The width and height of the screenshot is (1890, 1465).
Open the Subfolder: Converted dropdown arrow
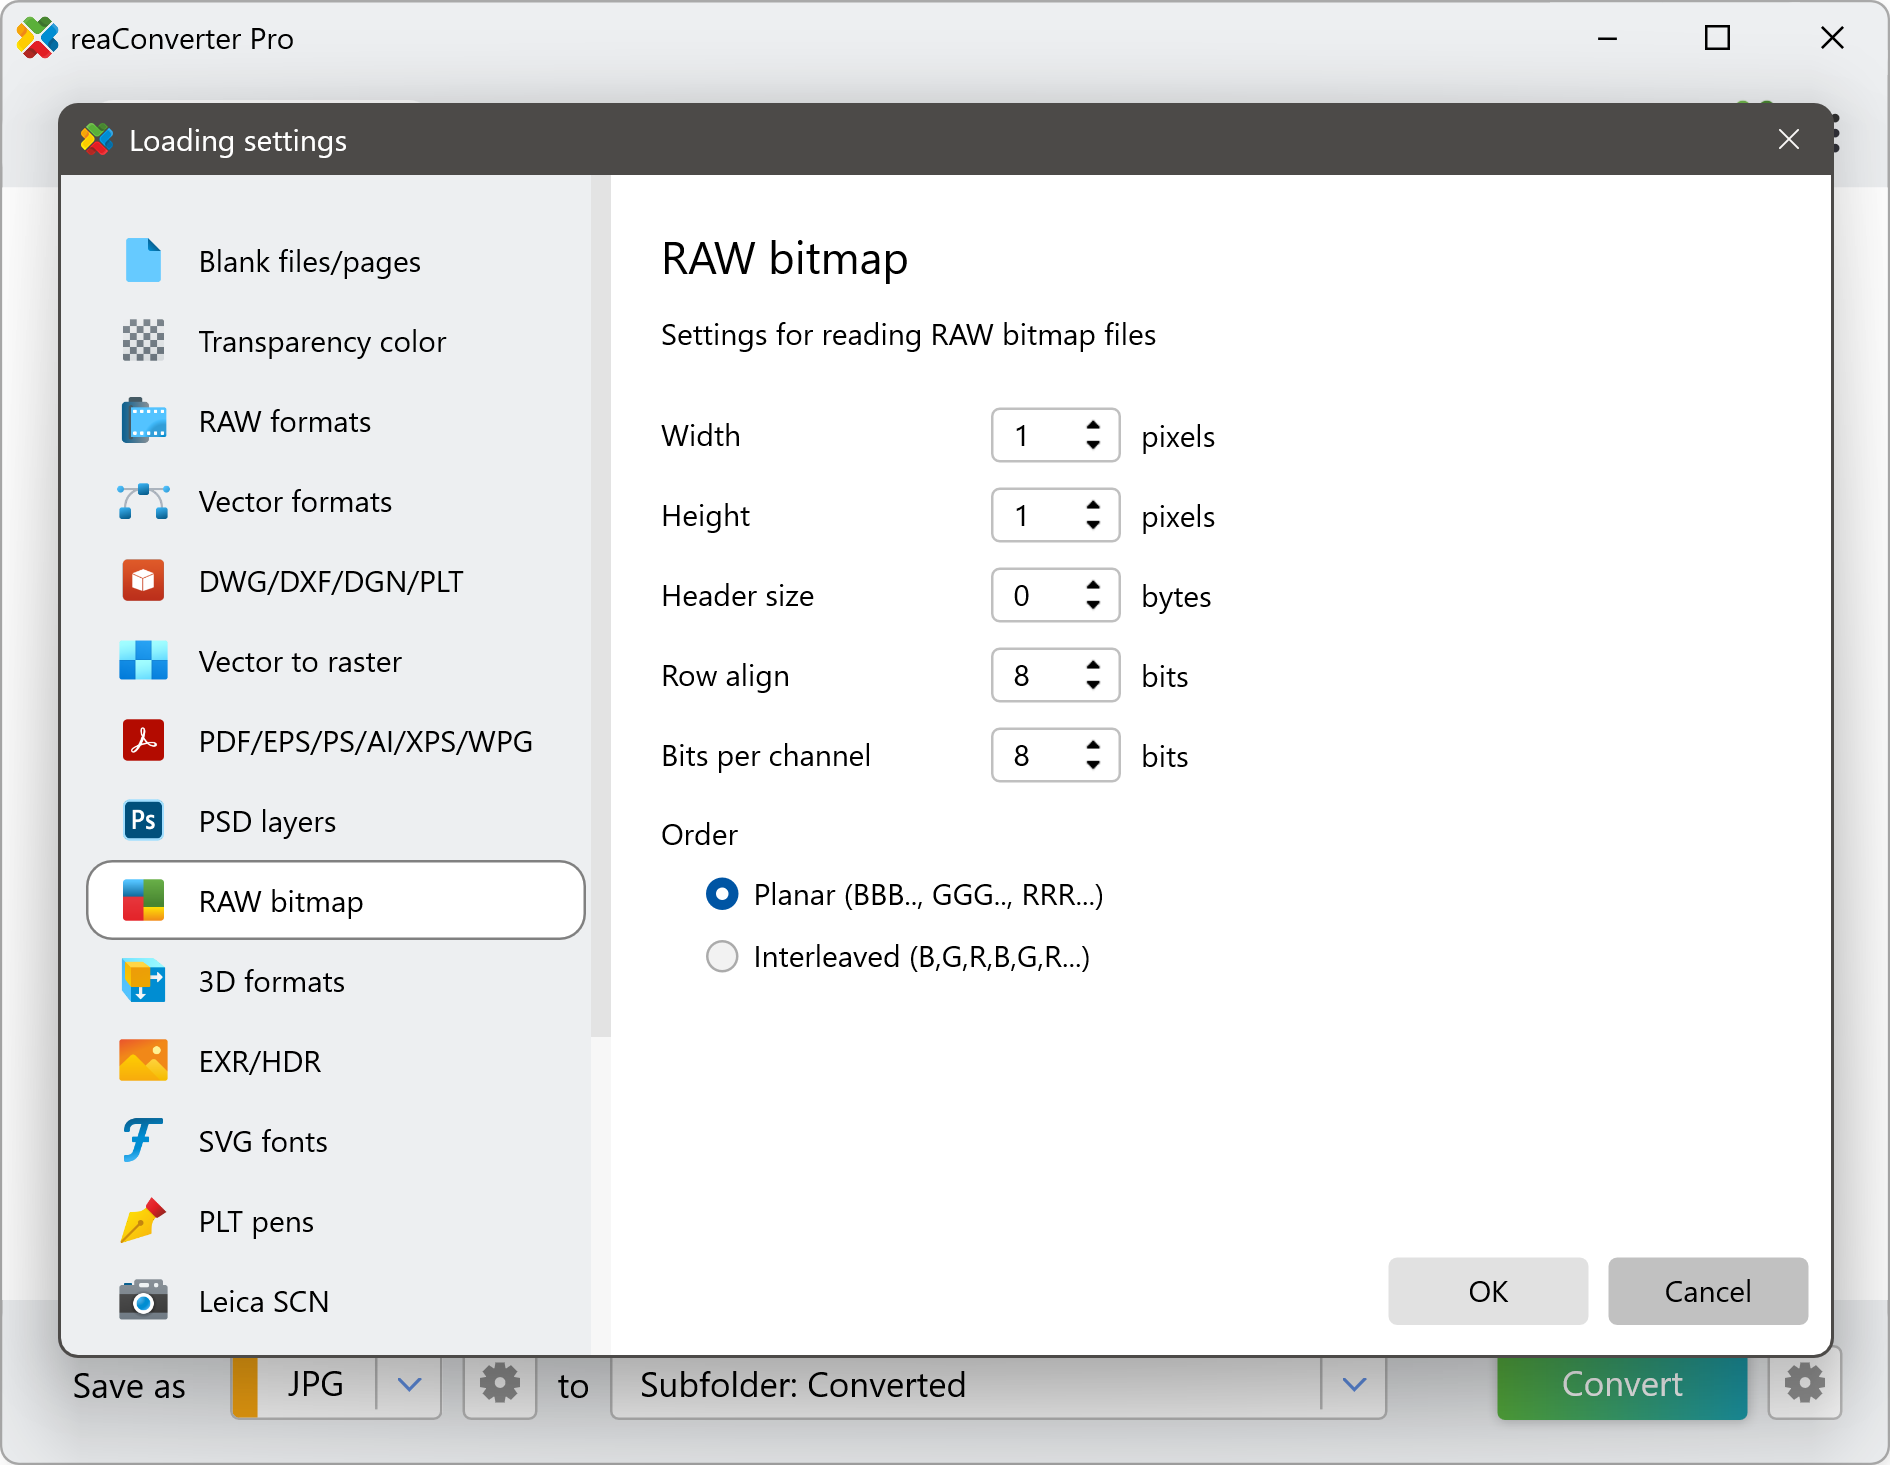(1354, 1385)
